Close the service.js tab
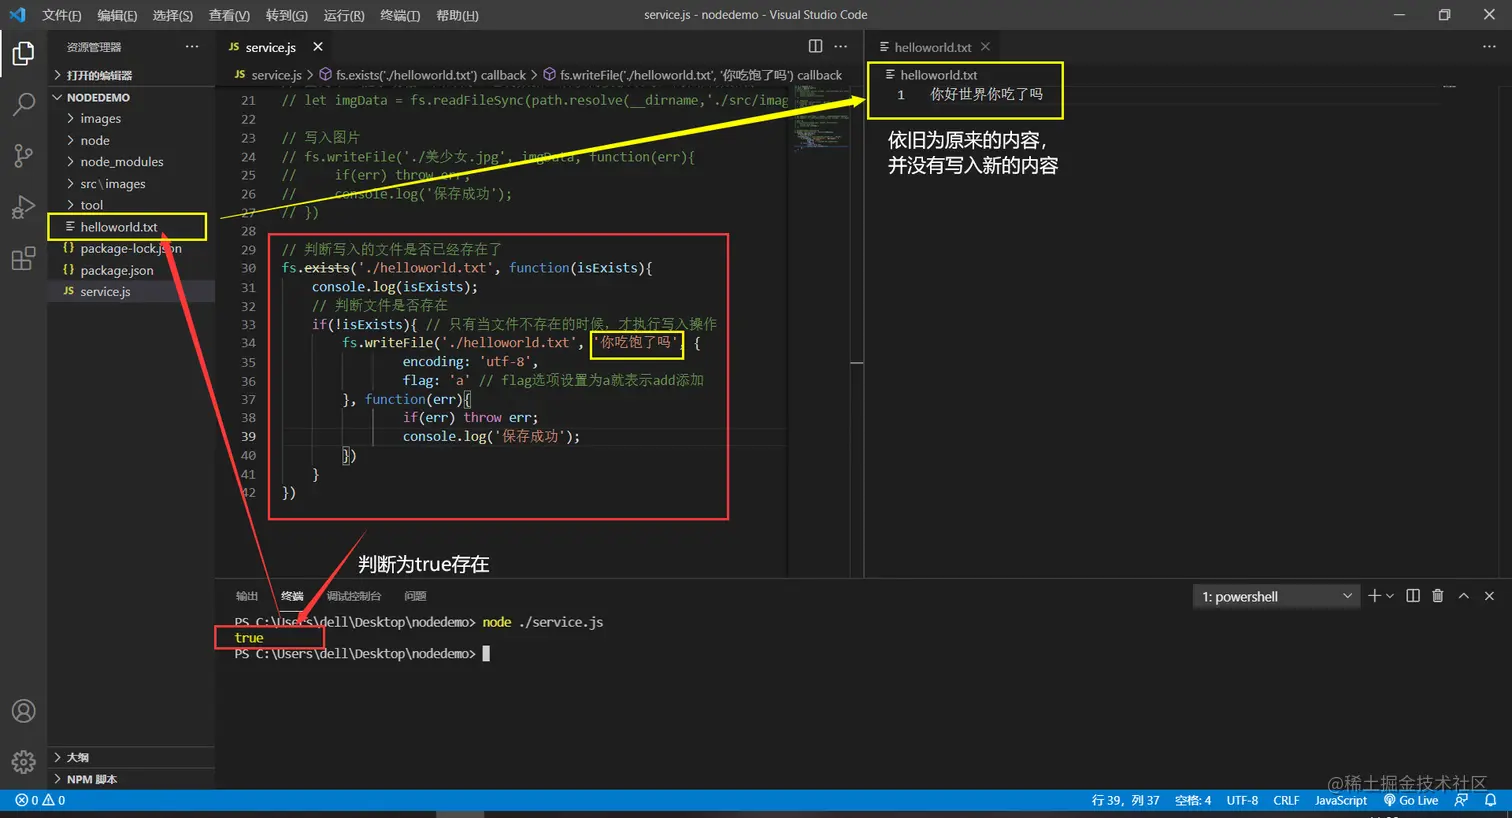This screenshot has height=818, width=1512. tap(318, 47)
